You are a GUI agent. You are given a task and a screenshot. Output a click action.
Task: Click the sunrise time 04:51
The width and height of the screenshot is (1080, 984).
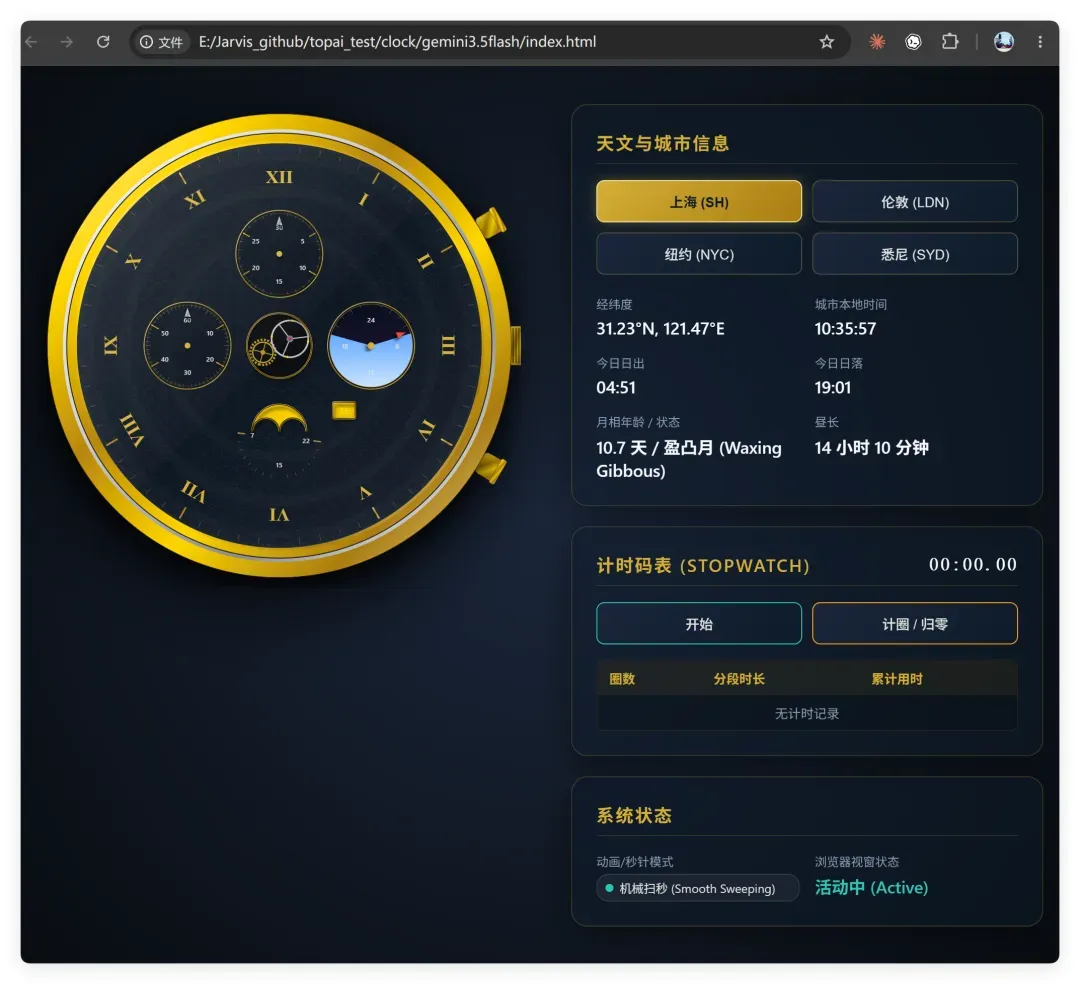(x=616, y=387)
